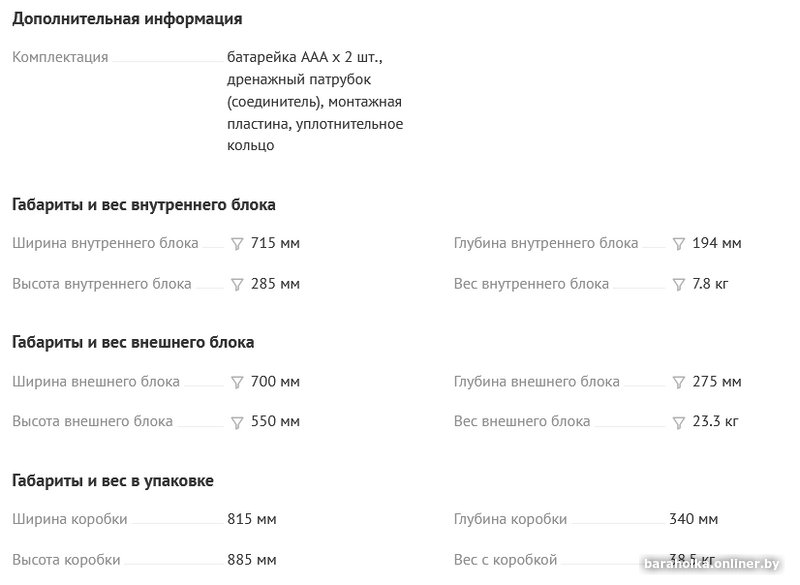Click filter icon next to 23.3 кг weight
The height and width of the screenshot is (585, 800).
(679, 422)
